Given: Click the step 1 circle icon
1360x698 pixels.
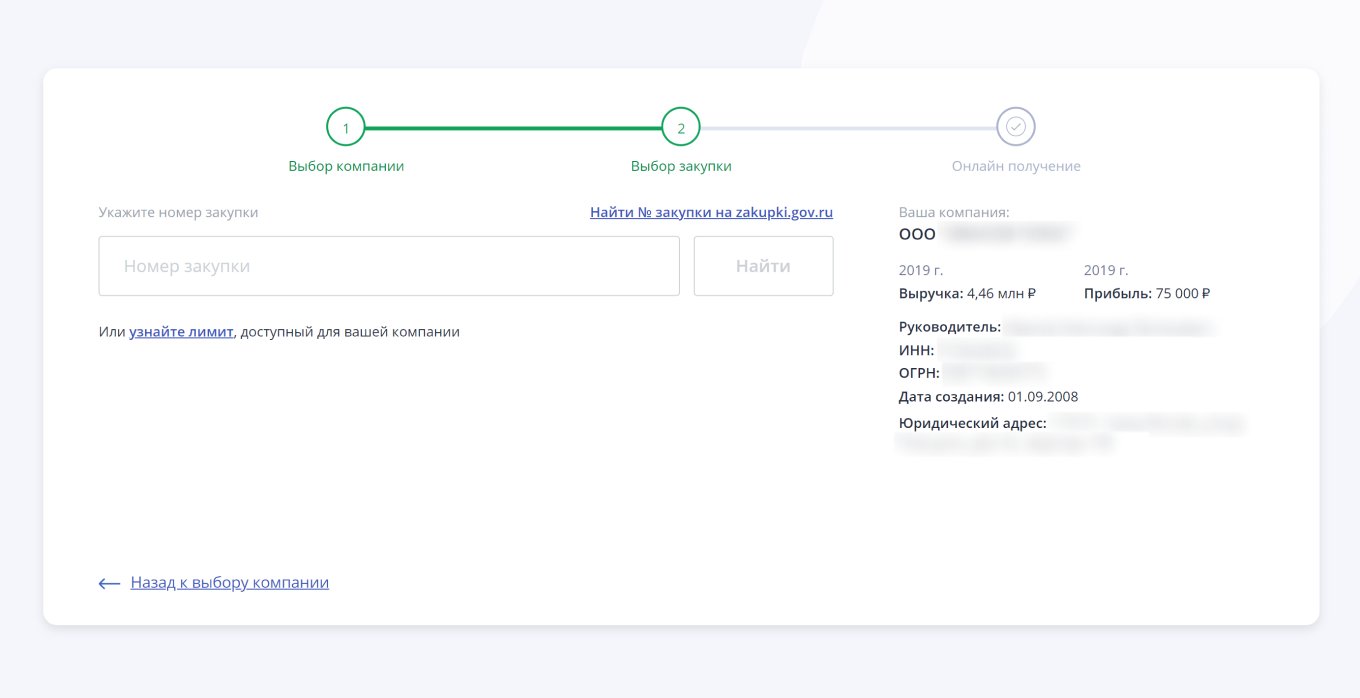Looking at the screenshot, I should 346,128.
